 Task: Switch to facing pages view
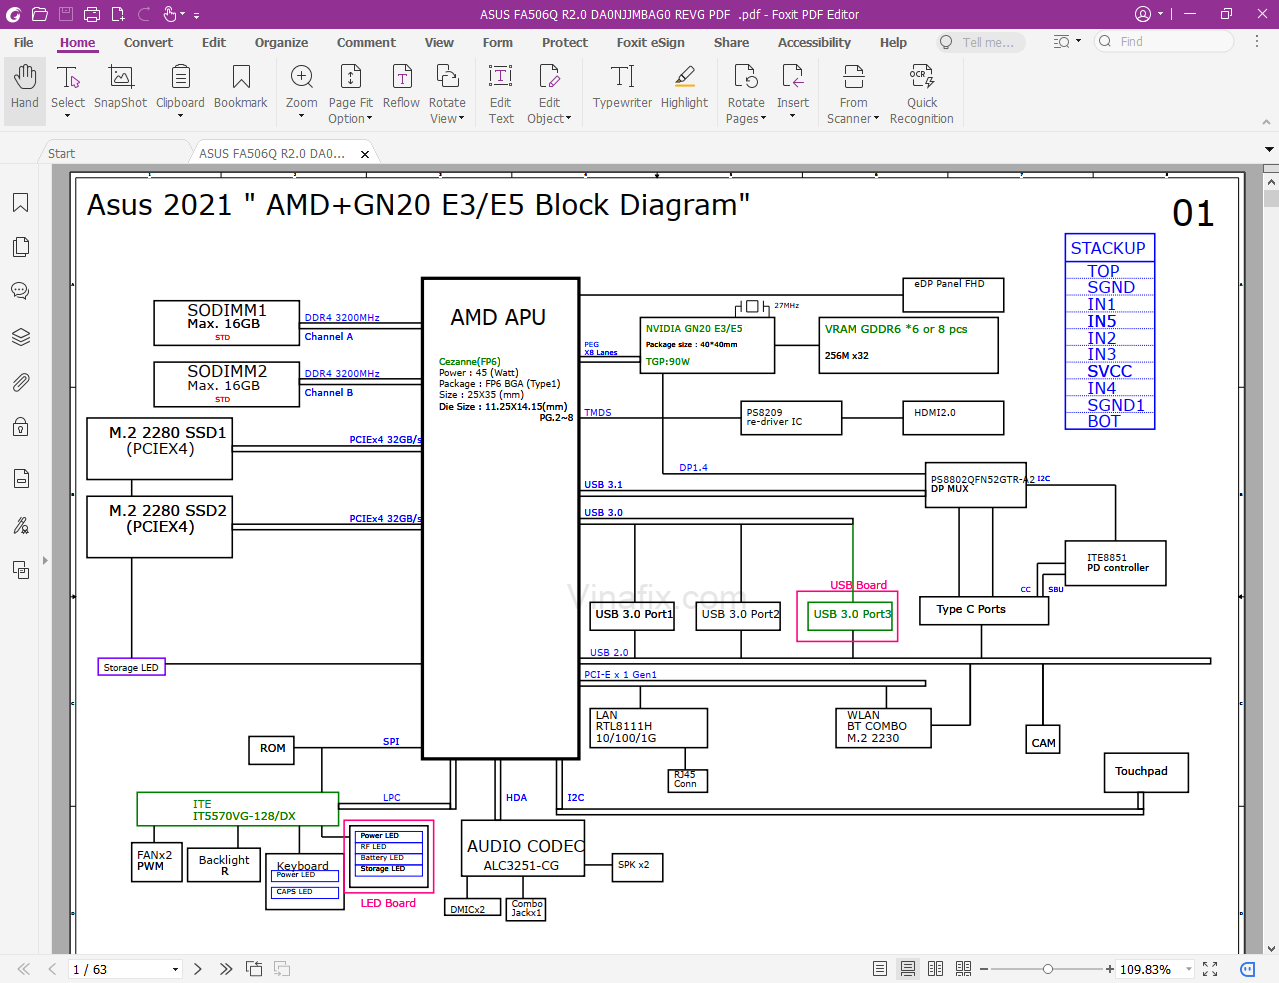(935, 969)
